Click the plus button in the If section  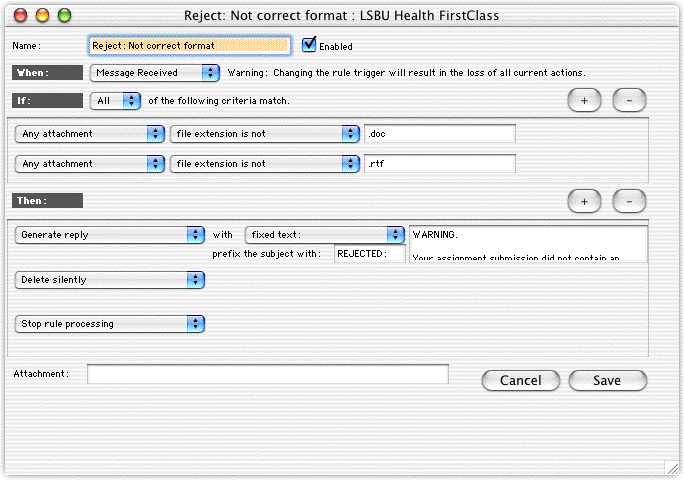tap(584, 100)
